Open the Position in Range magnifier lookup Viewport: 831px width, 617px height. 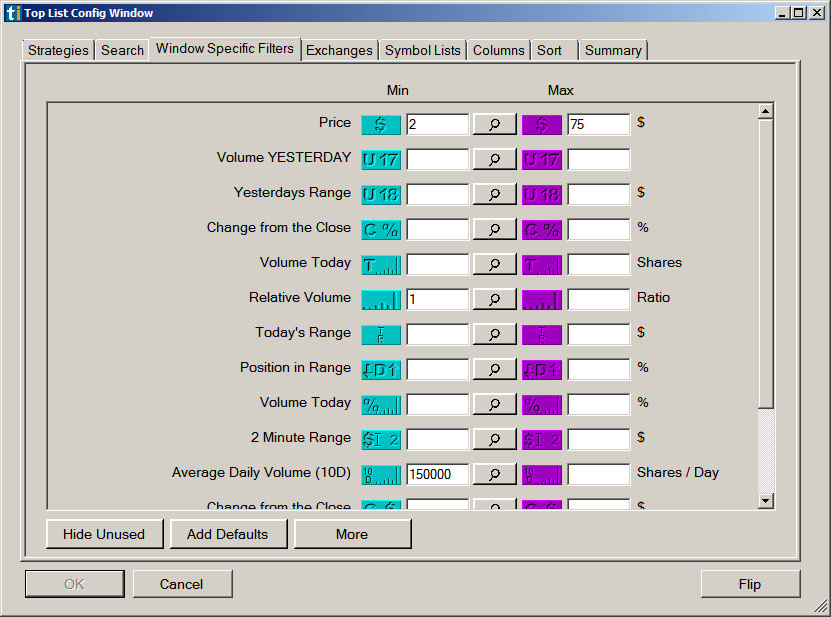click(x=494, y=369)
